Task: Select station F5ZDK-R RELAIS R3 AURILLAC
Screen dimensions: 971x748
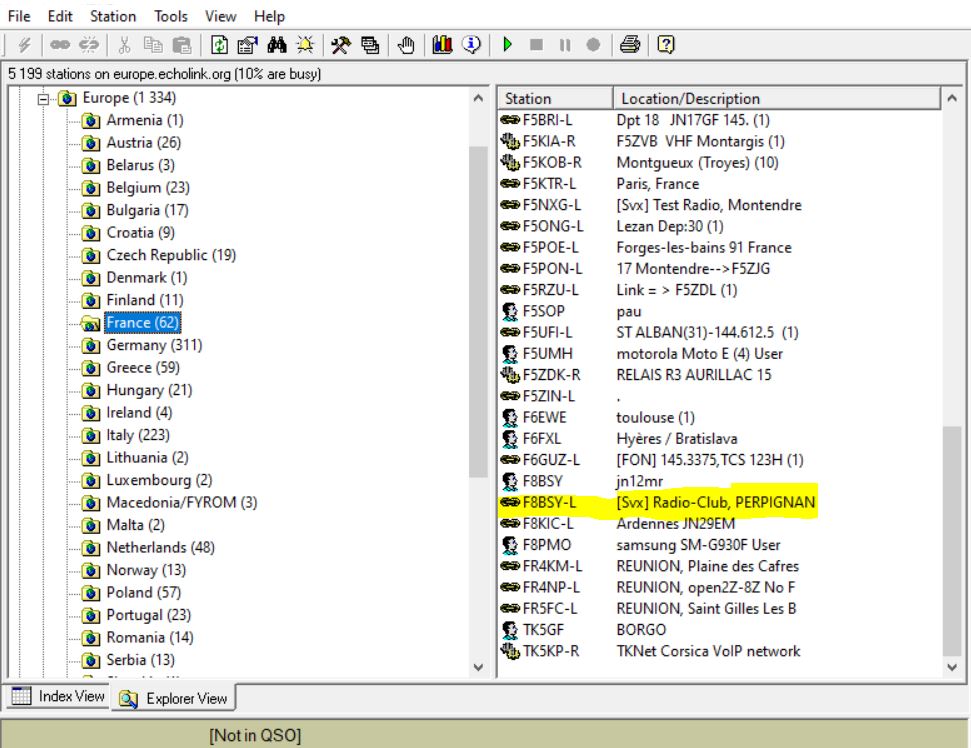Action: tap(636, 375)
